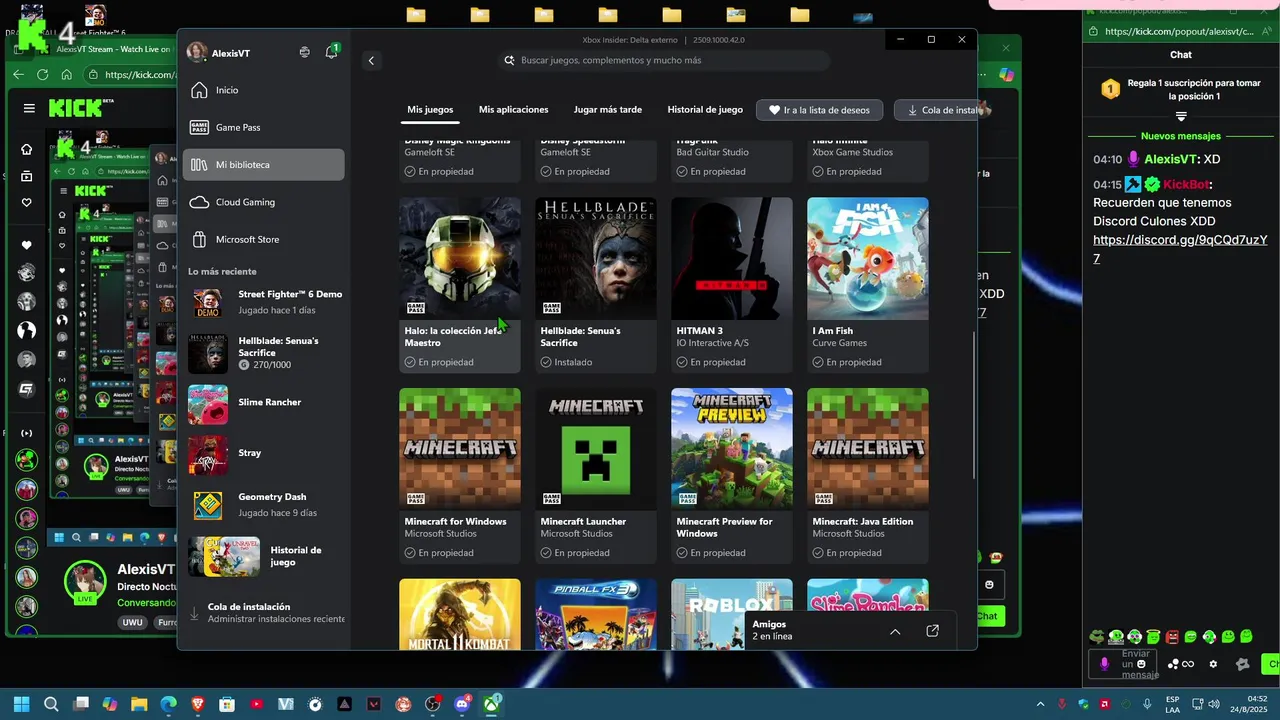Switch to Historial de juego tab
1280x720 pixels.
[705, 110]
